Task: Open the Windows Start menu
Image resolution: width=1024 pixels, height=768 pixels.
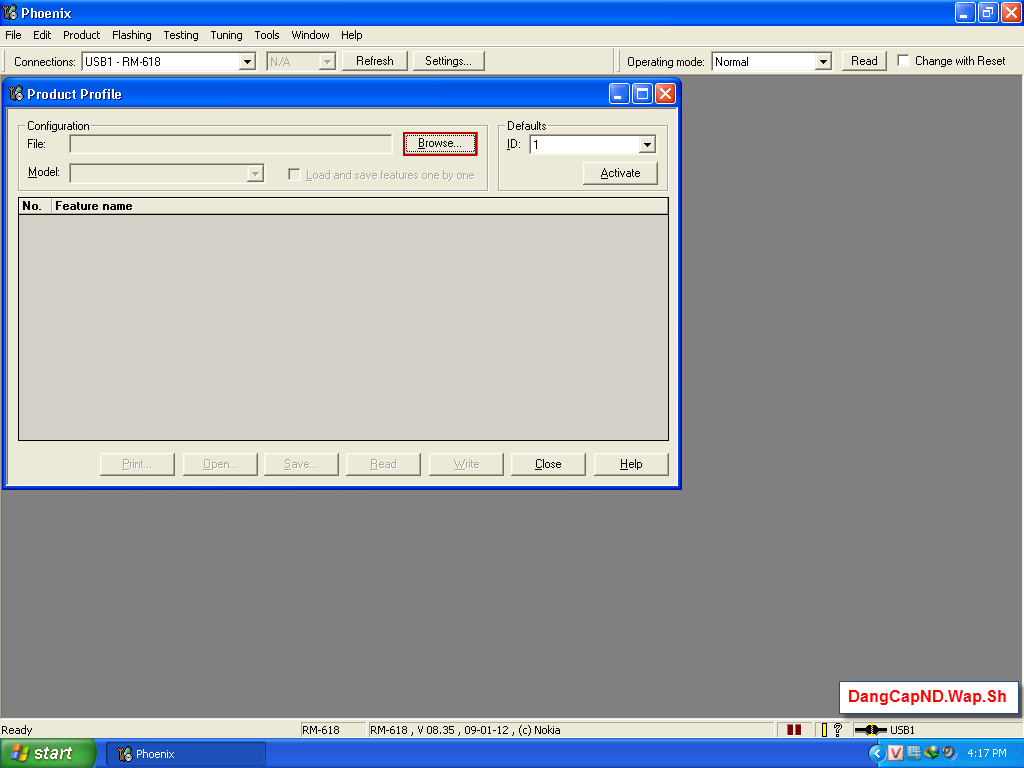Action: [48, 753]
